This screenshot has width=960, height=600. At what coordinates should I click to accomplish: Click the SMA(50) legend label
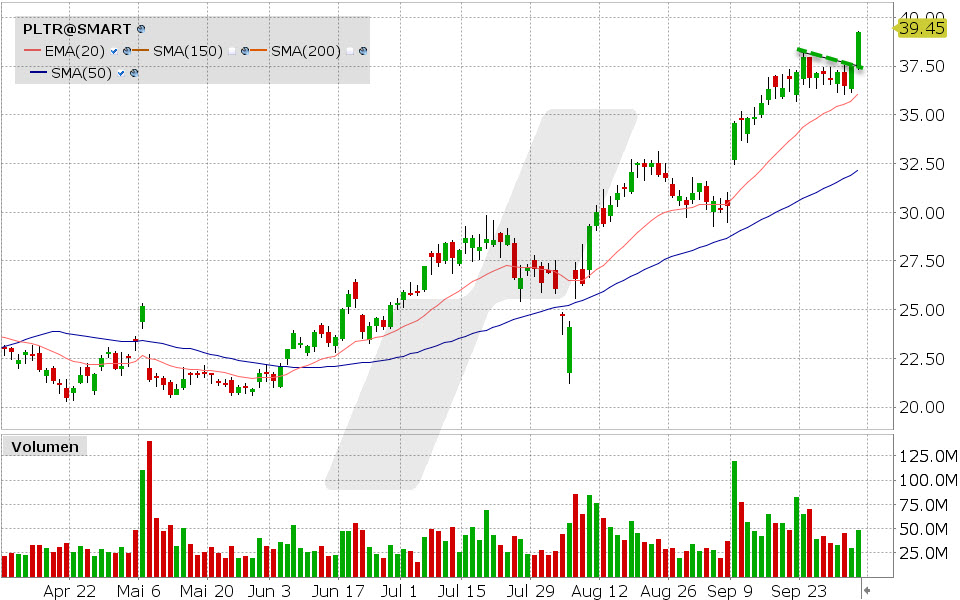[x=81, y=73]
